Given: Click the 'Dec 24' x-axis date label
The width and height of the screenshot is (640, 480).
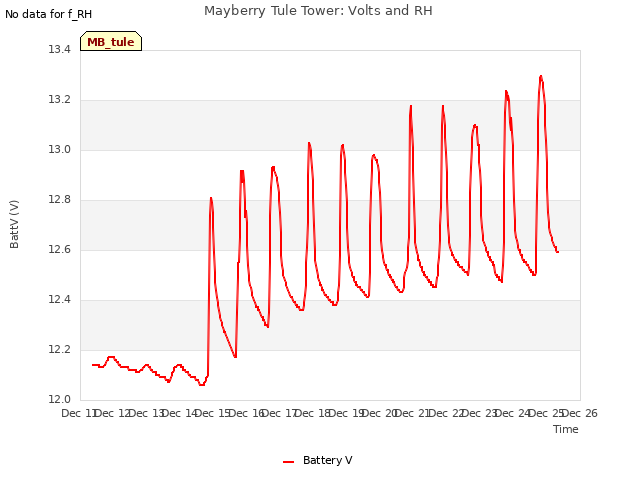Looking at the screenshot, I should click(513, 413).
